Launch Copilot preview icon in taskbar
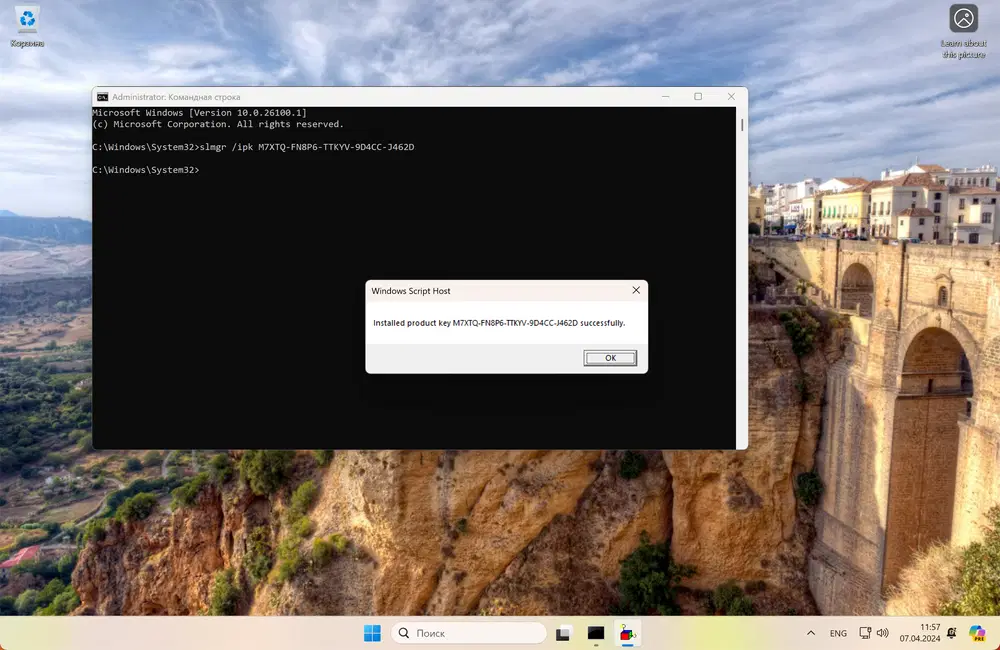 point(977,633)
